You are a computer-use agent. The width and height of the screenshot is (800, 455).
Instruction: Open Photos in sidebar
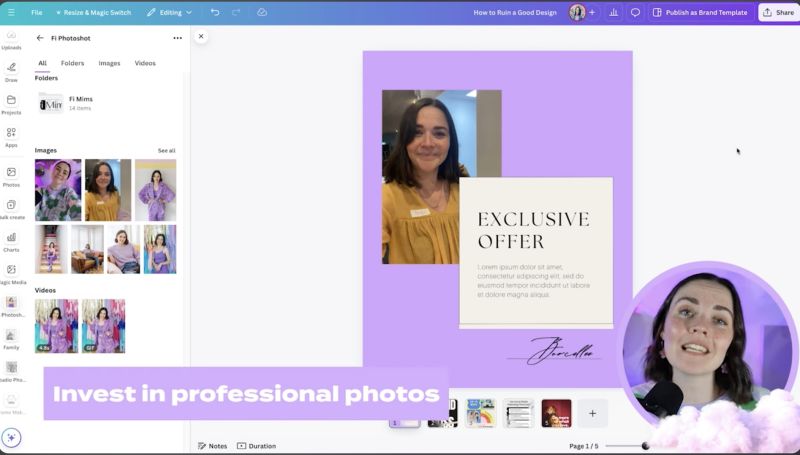(11, 177)
